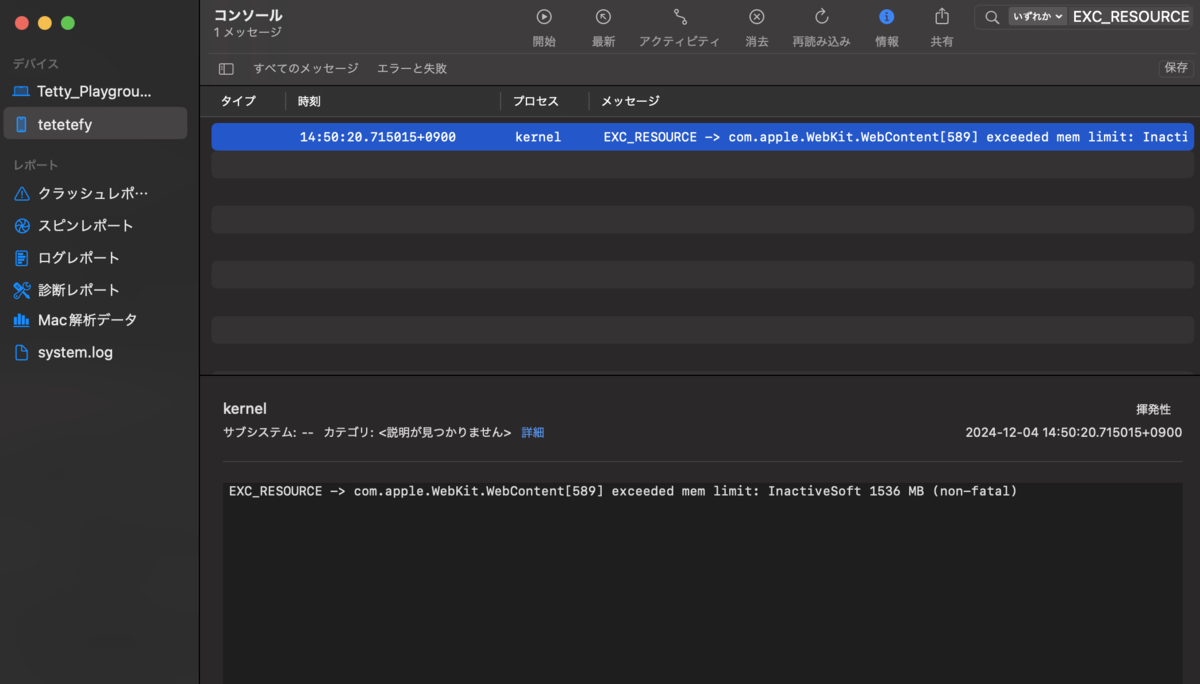Sort by the プロセス column header
This screenshot has height=684, width=1200.
[536, 101]
